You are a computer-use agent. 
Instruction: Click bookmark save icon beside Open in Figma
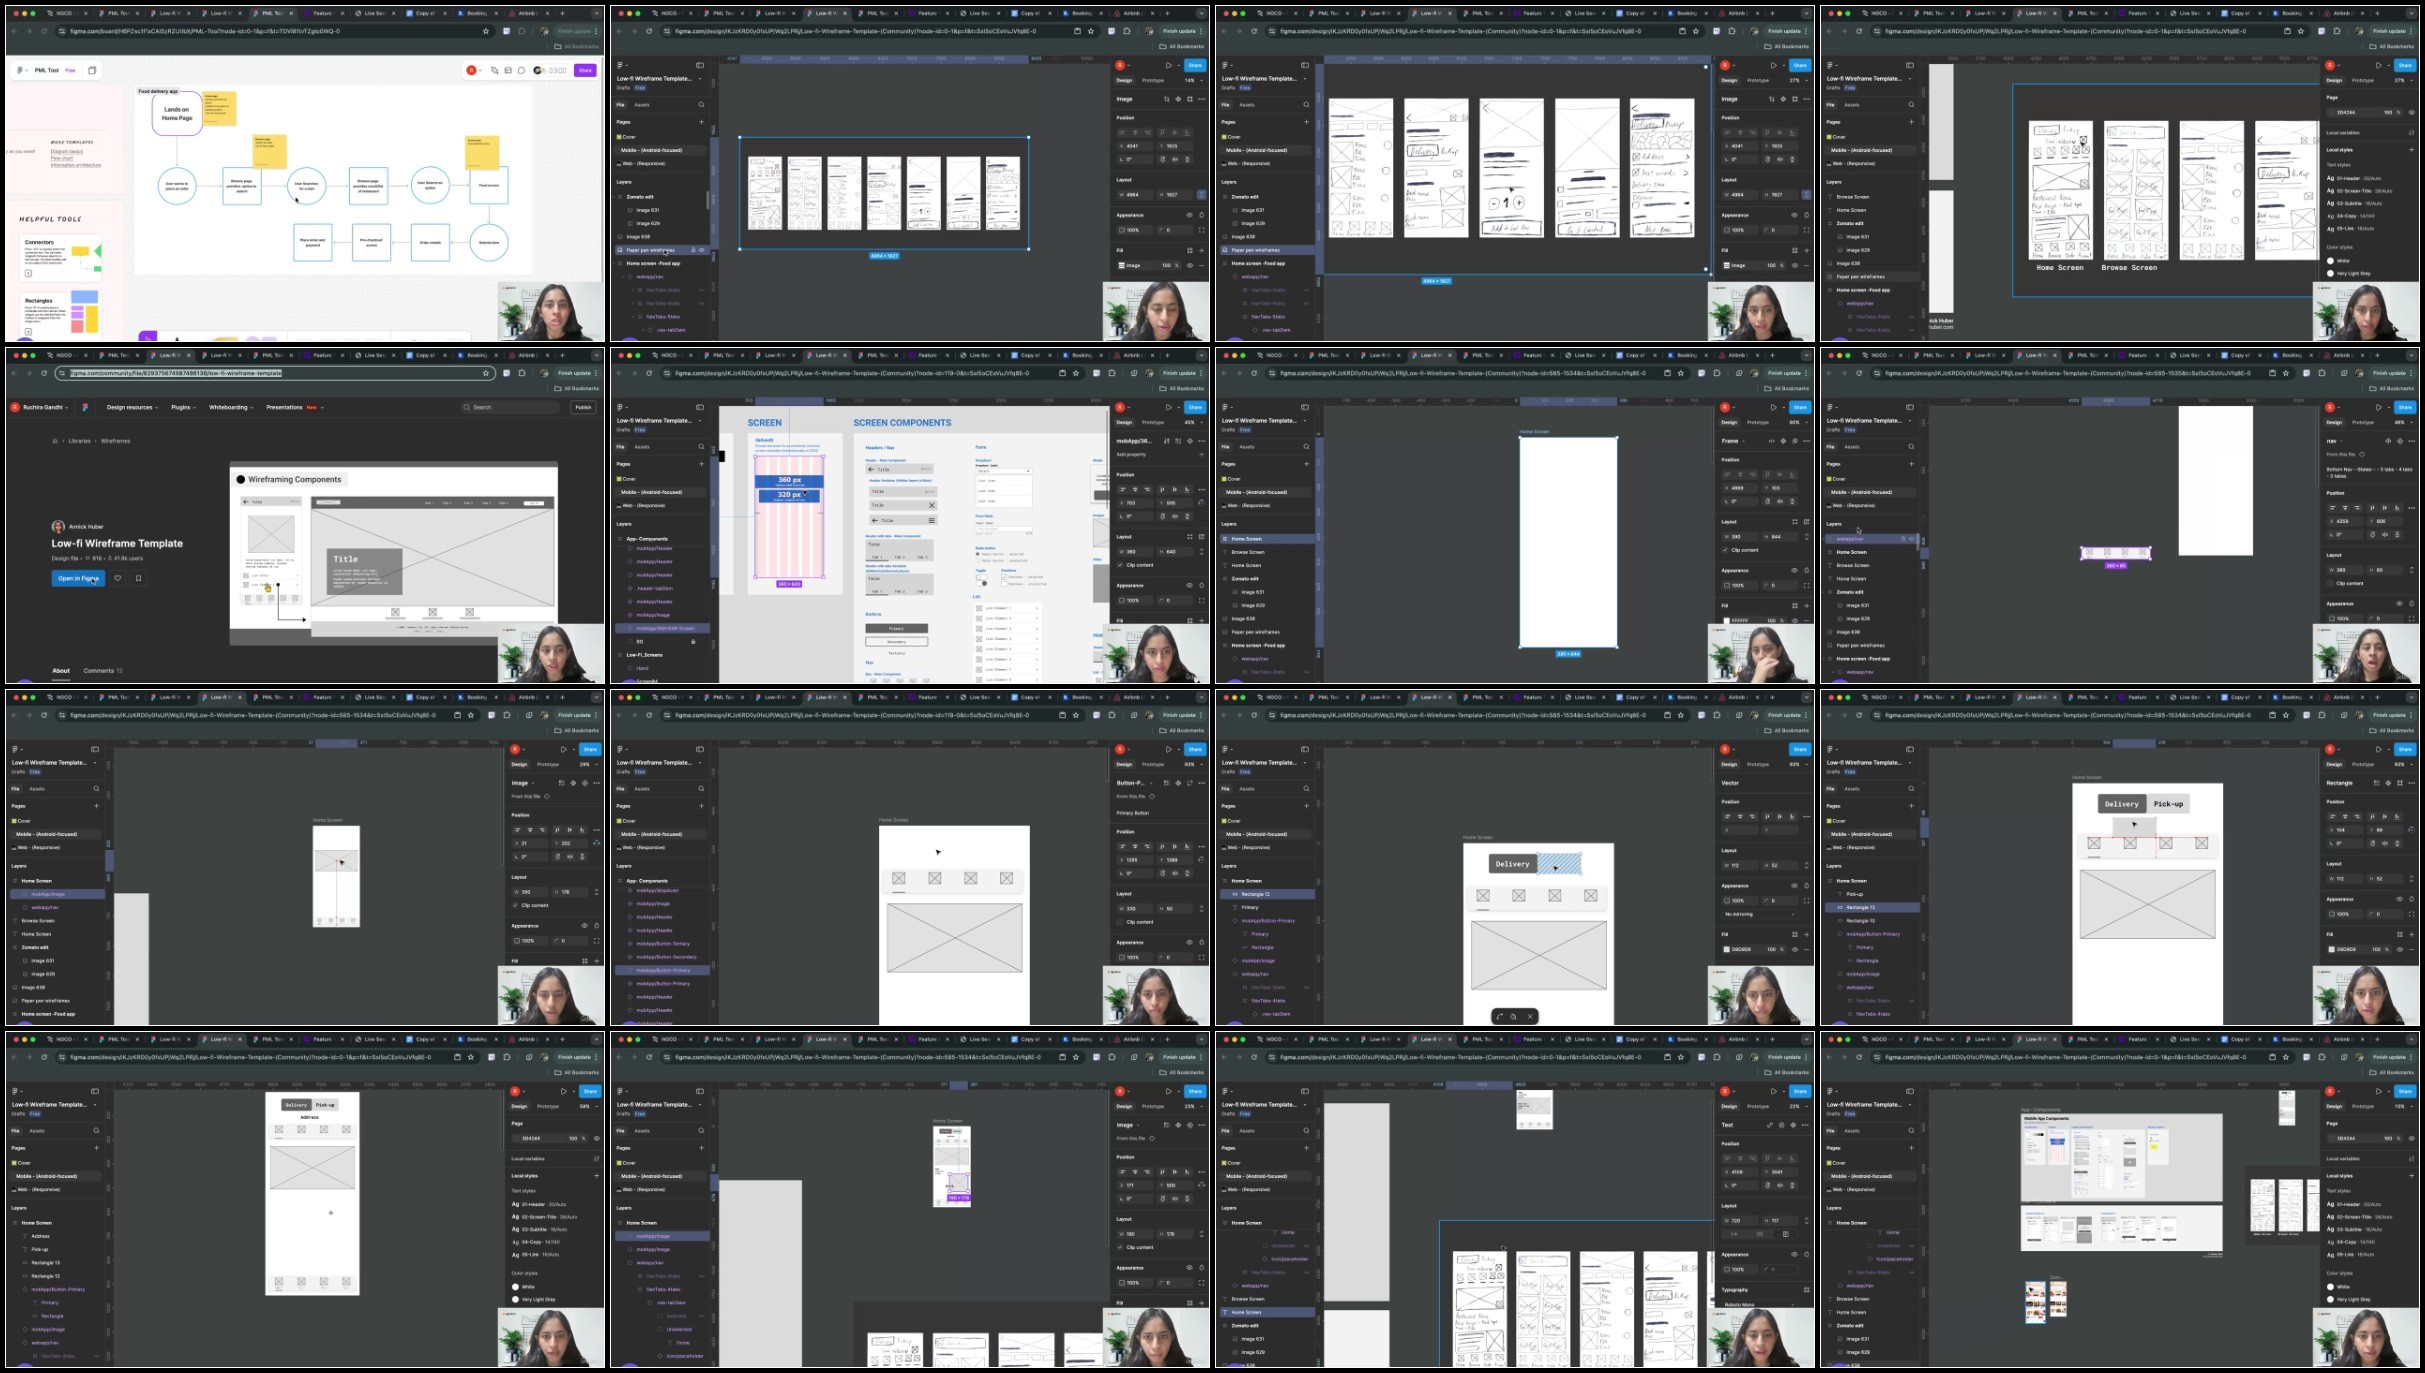click(x=138, y=578)
